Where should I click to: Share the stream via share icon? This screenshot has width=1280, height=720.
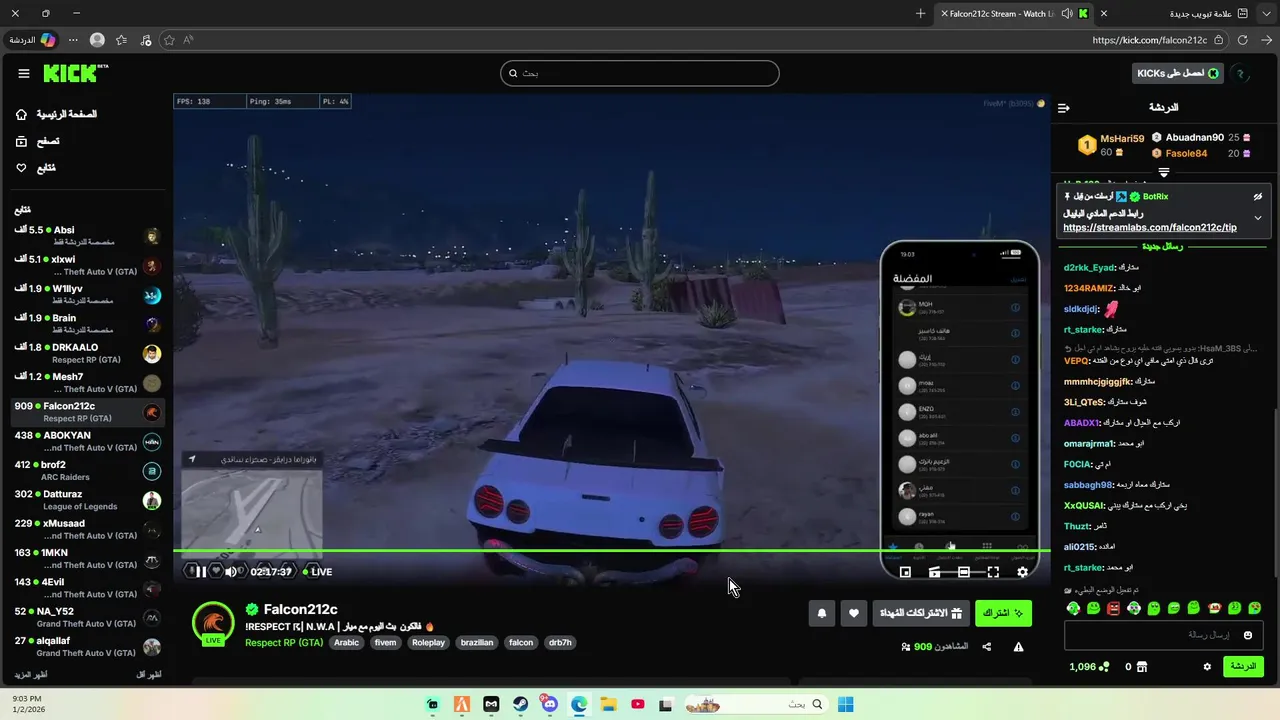[x=987, y=647]
